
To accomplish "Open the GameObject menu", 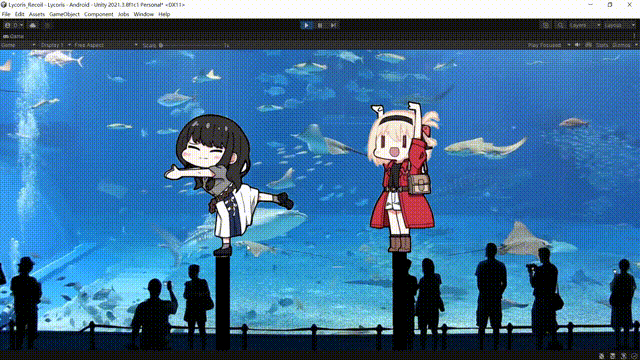I will coord(64,14).
